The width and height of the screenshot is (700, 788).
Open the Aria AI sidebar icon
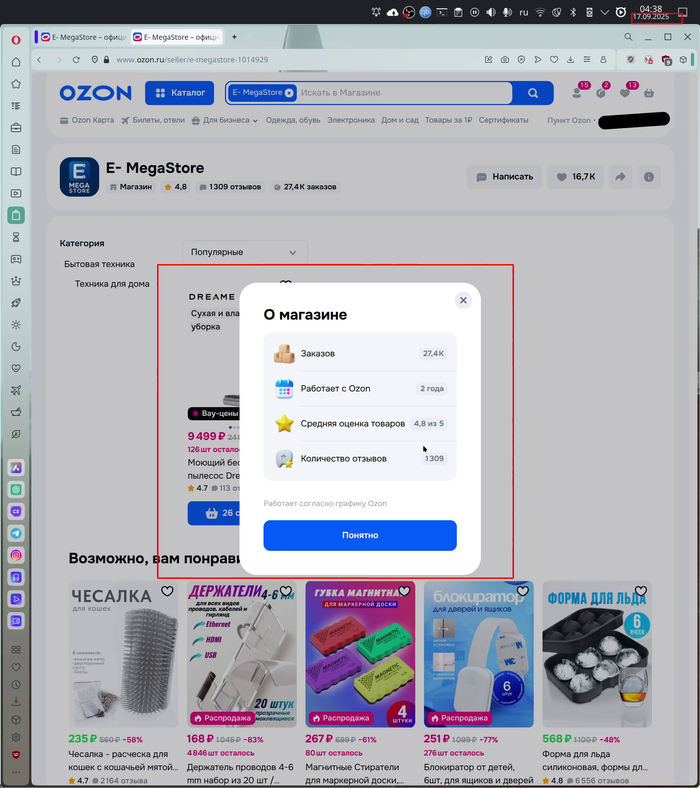tap(16, 468)
